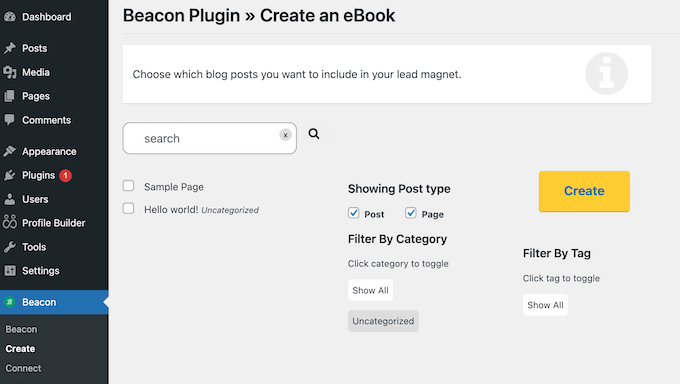
Task: Open the Beacon submenu link
Action: (x=21, y=329)
